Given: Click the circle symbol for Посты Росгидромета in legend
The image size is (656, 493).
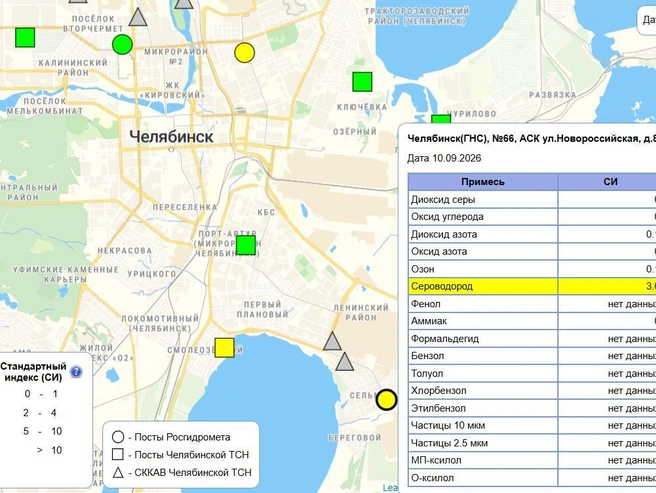Looking at the screenshot, I should (x=118, y=437).
